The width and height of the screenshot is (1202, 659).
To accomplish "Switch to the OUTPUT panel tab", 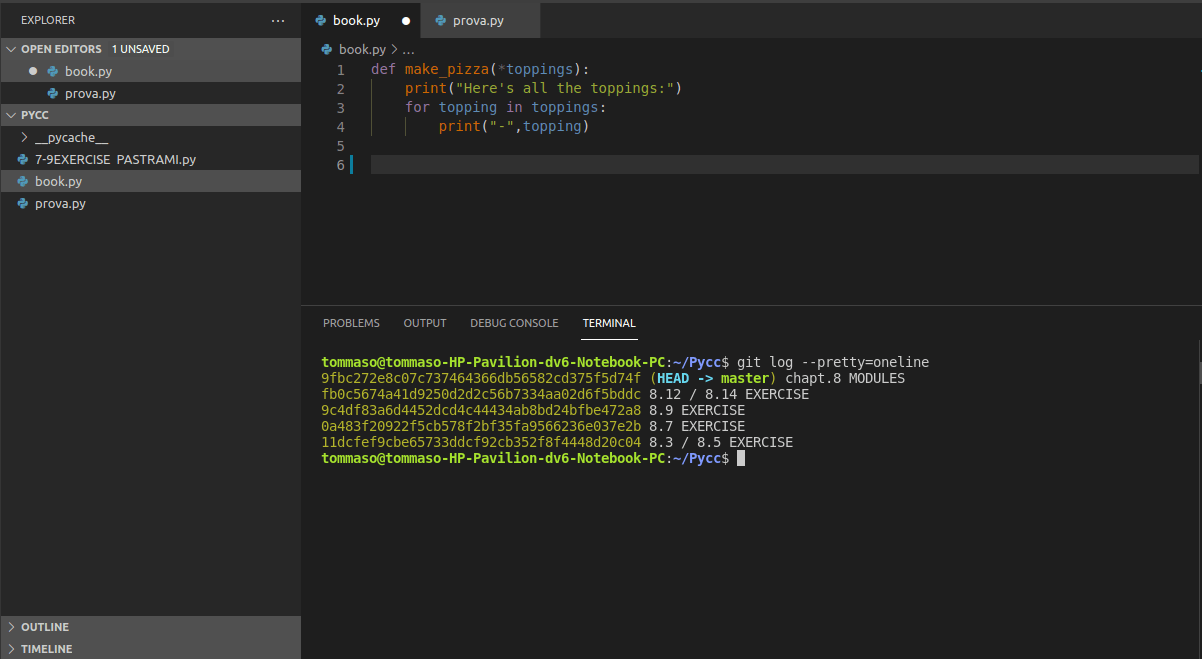I will [x=424, y=322].
